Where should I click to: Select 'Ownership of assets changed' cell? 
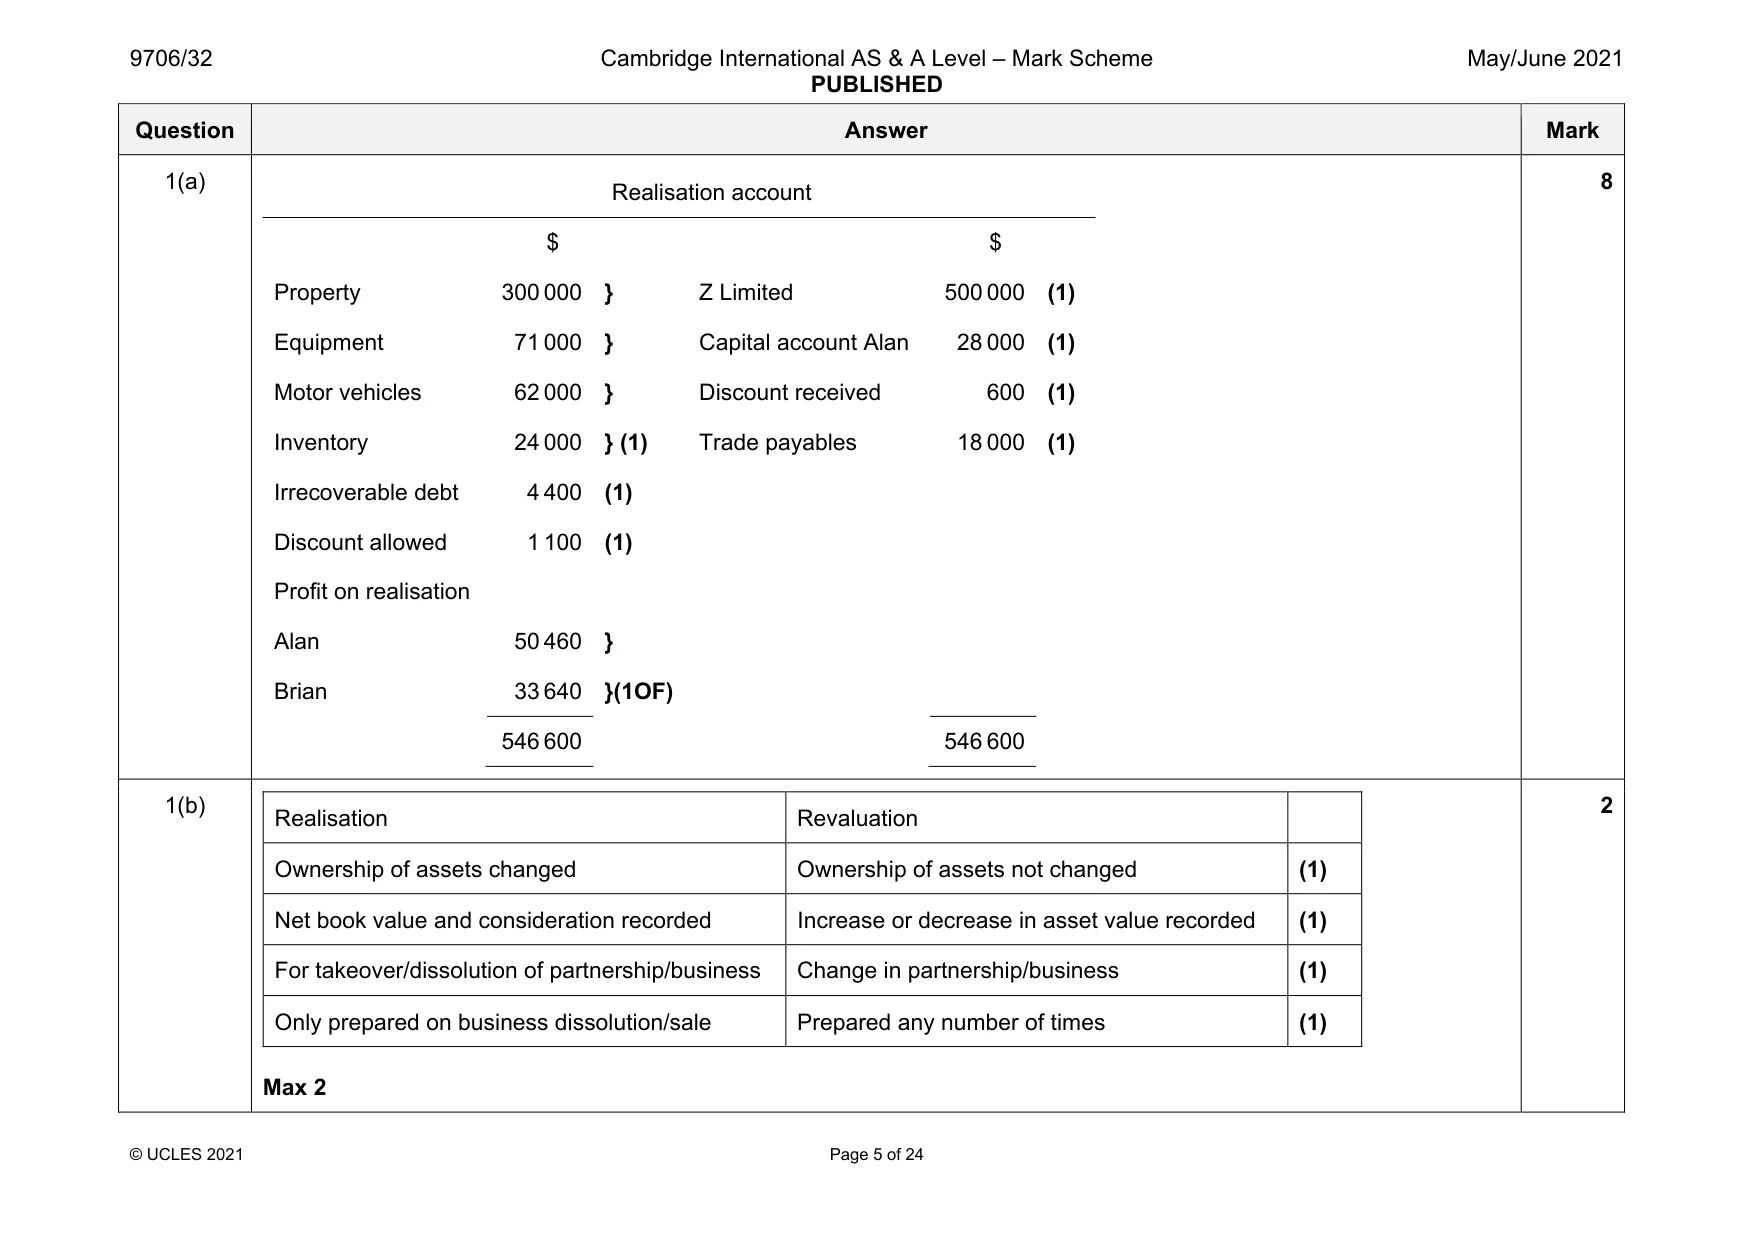[524, 869]
